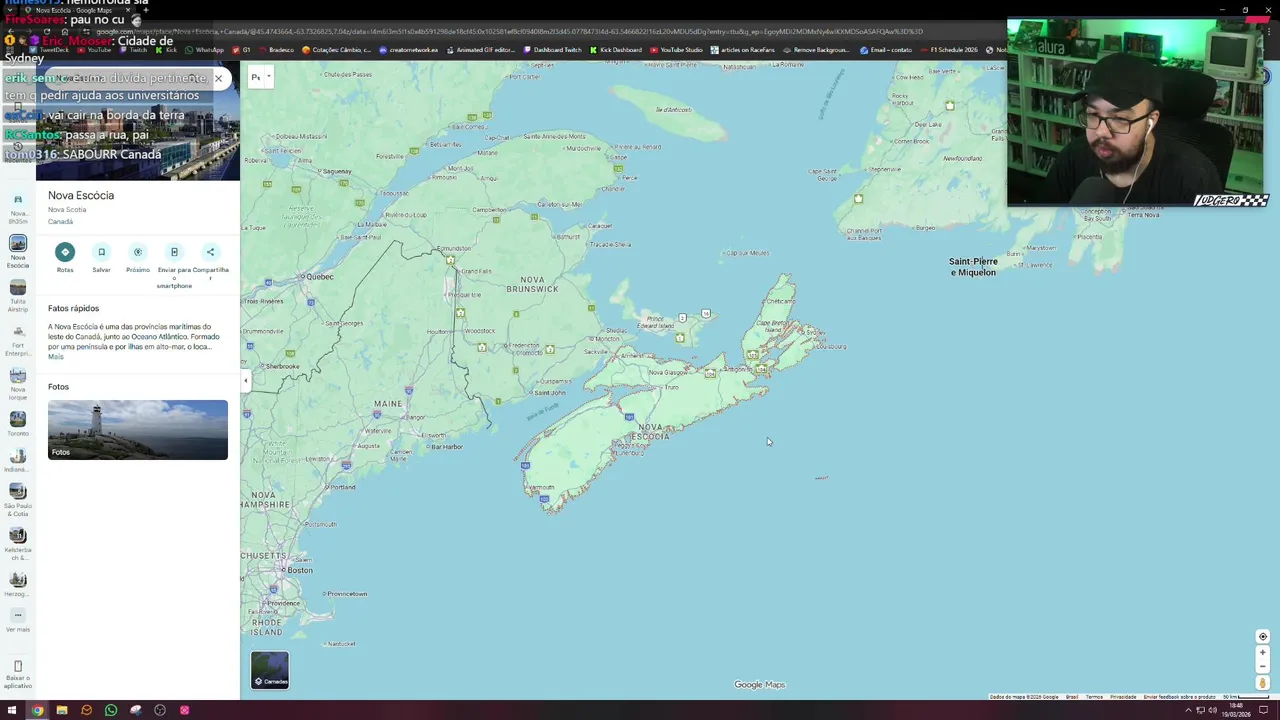Open the Kick Dashboard bookmark
1280x720 pixels.
pos(615,50)
